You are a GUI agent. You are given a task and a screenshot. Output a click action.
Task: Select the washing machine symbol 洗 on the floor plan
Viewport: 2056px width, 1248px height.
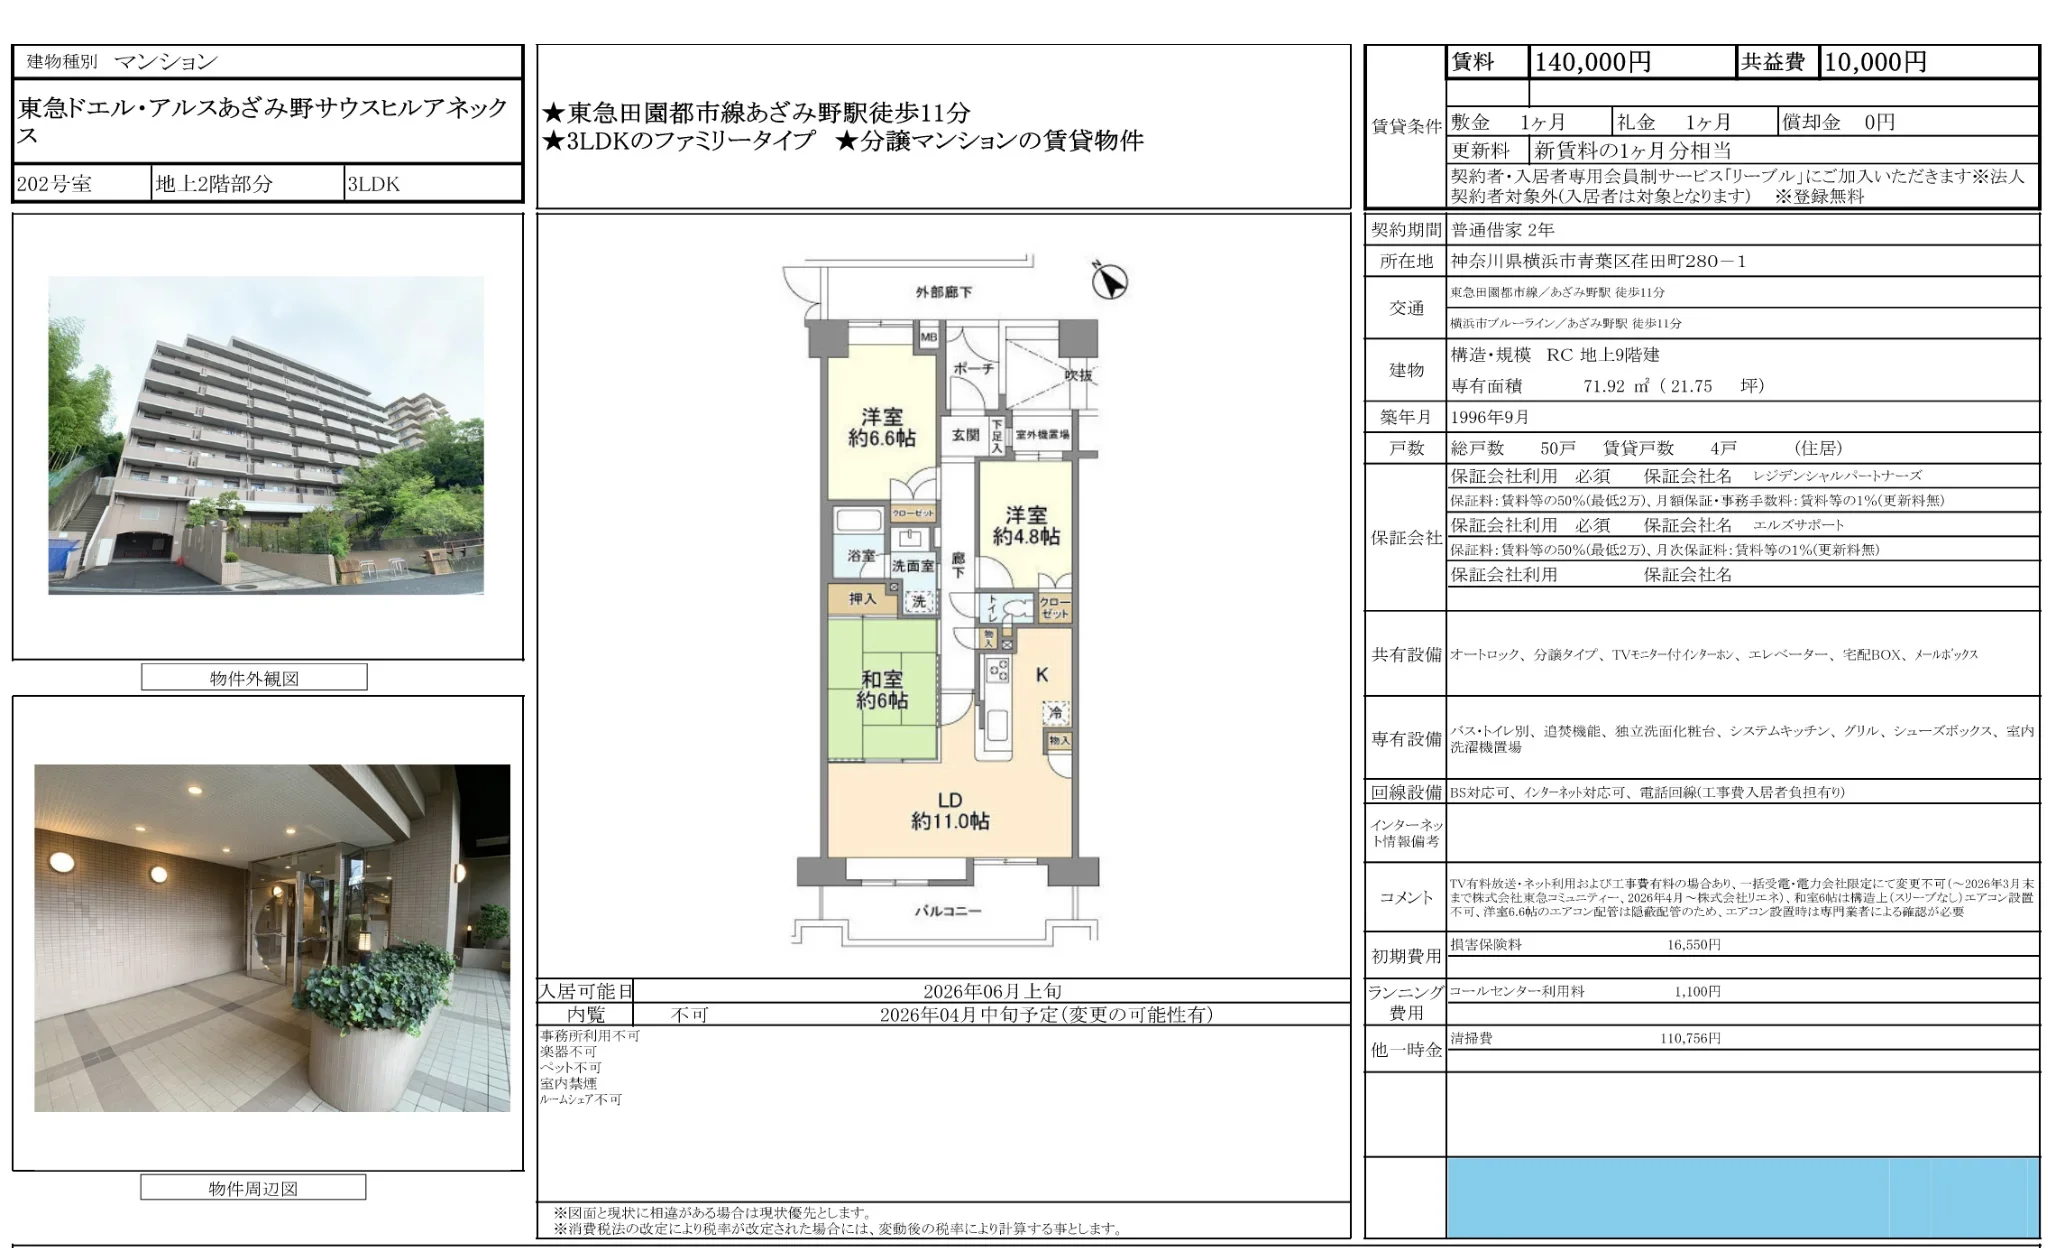click(920, 603)
